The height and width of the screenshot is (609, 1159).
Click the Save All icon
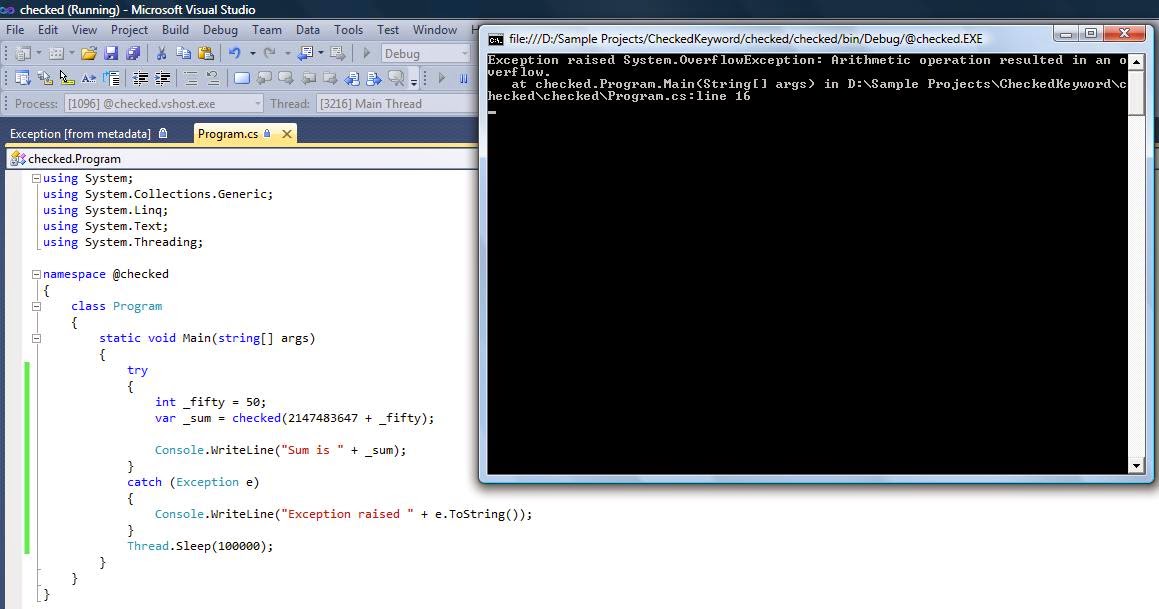(x=133, y=53)
